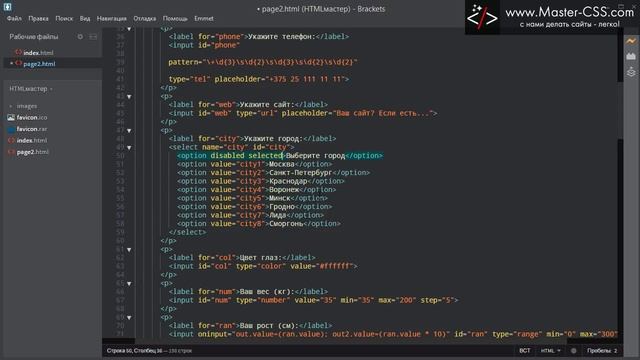Click the Brackets app icon in title bar

(7, 6)
